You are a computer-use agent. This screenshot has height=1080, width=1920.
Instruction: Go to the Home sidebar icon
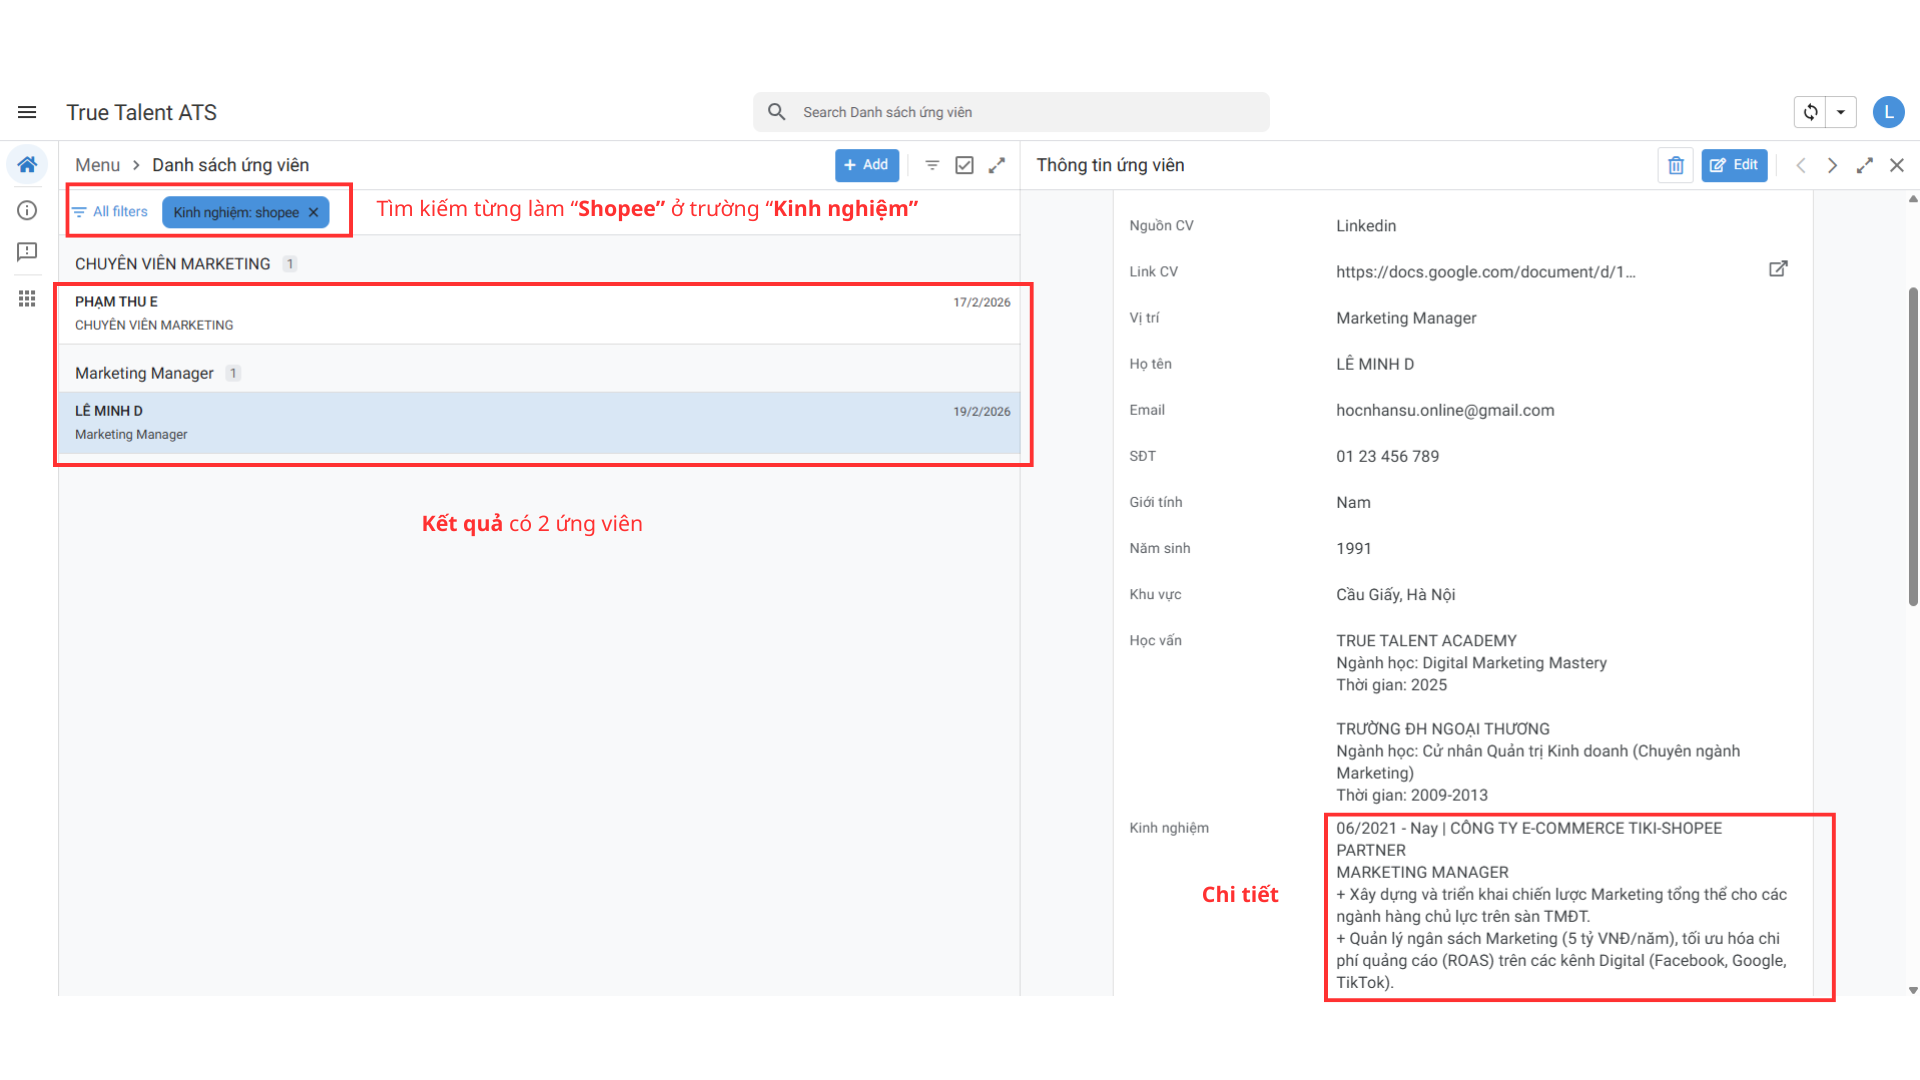[27, 165]
